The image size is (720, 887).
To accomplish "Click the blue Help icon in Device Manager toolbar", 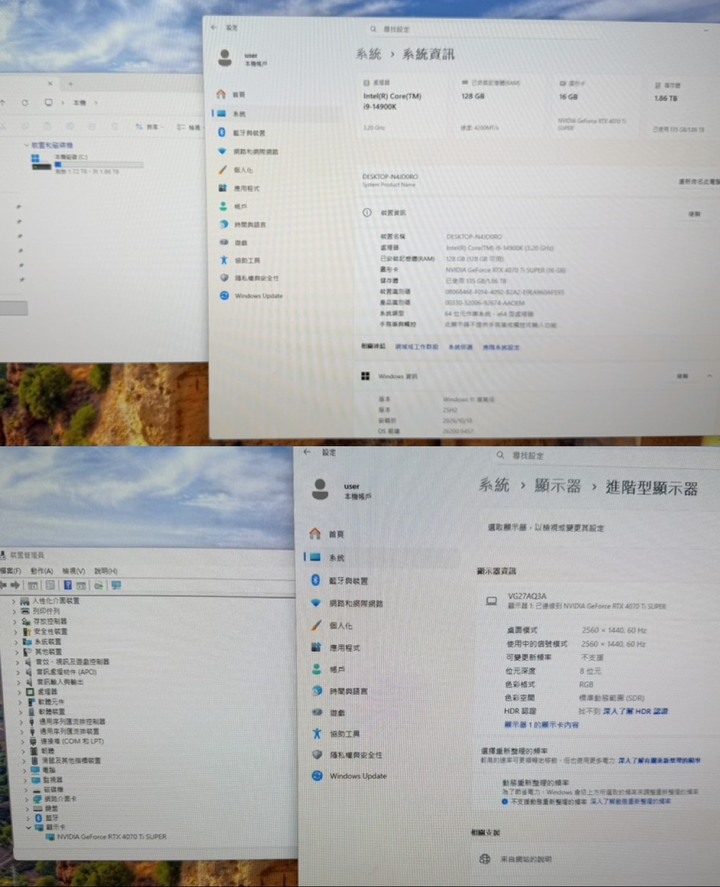I will [67, 585].
